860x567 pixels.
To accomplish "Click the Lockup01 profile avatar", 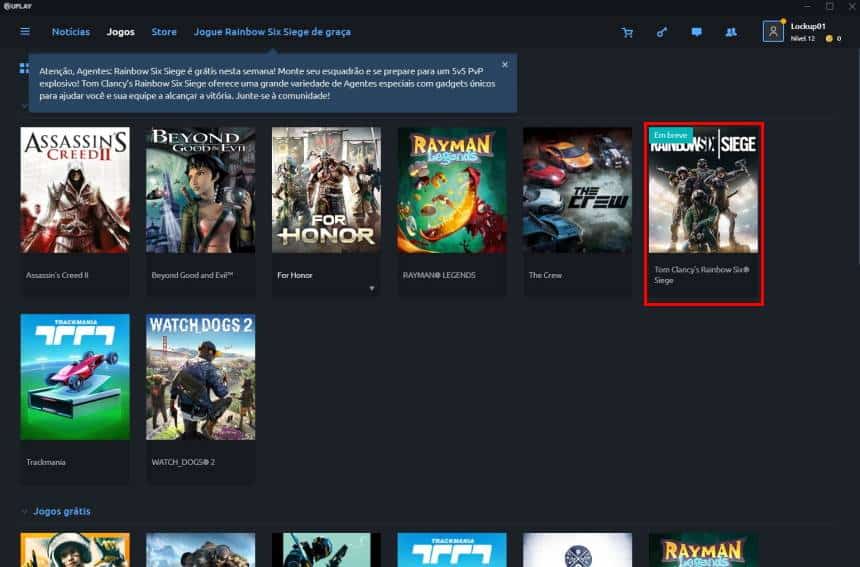I will 773,31.
